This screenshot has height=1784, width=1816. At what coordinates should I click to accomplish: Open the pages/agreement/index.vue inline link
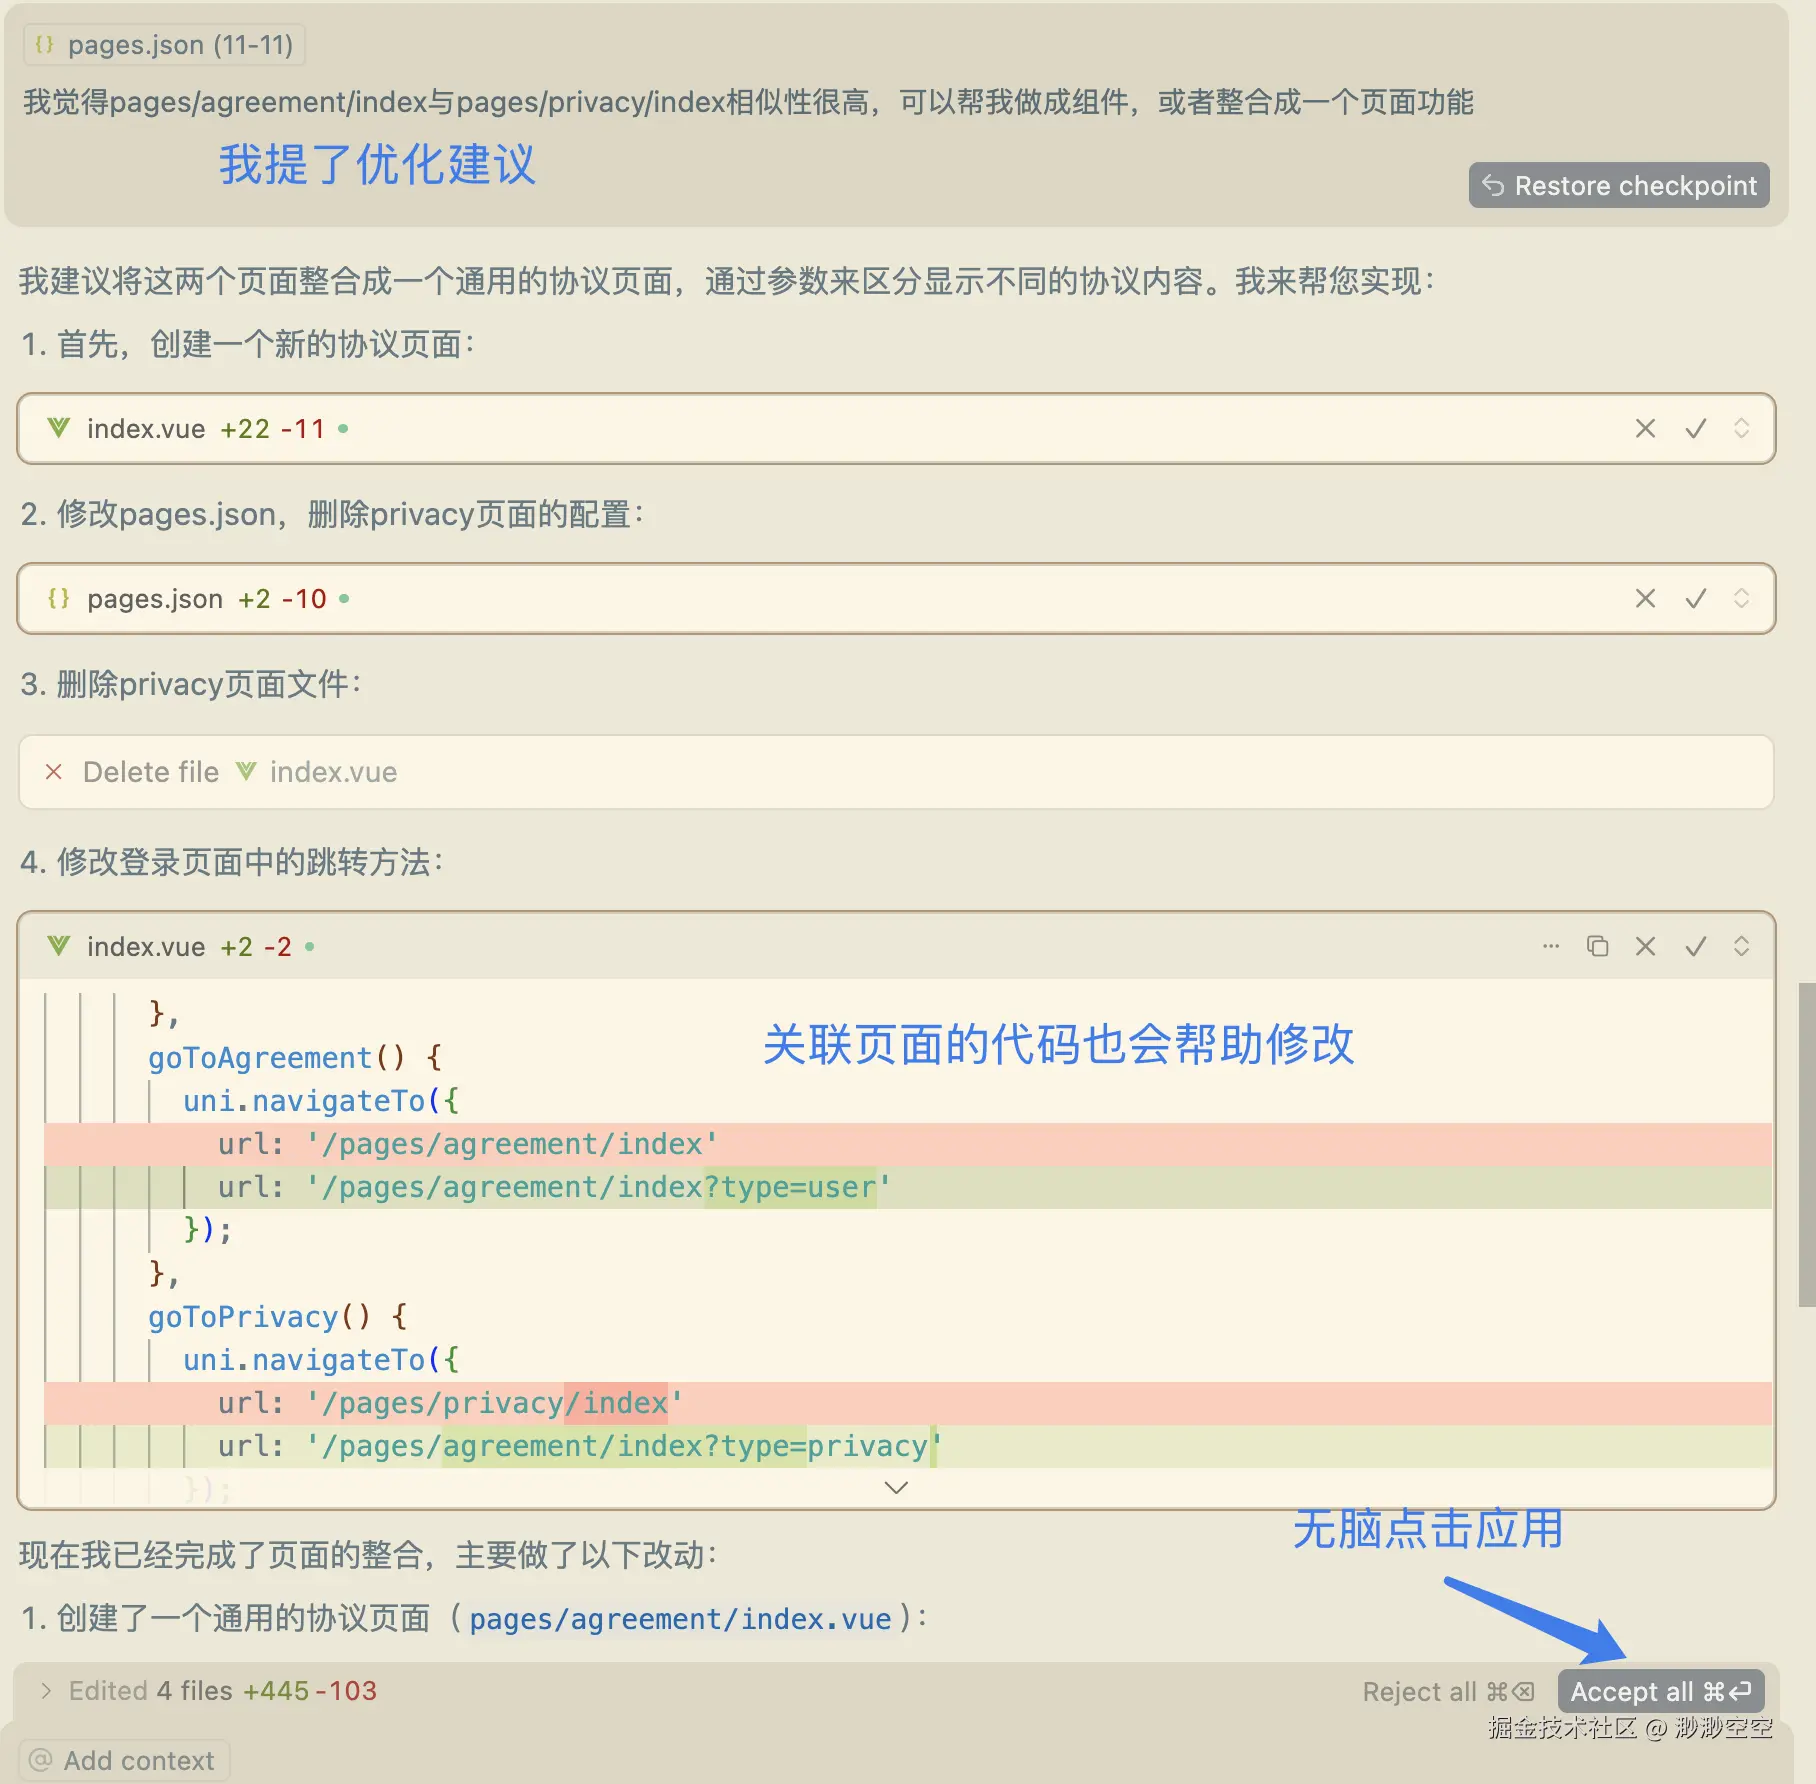click(x=680, y=1619)
